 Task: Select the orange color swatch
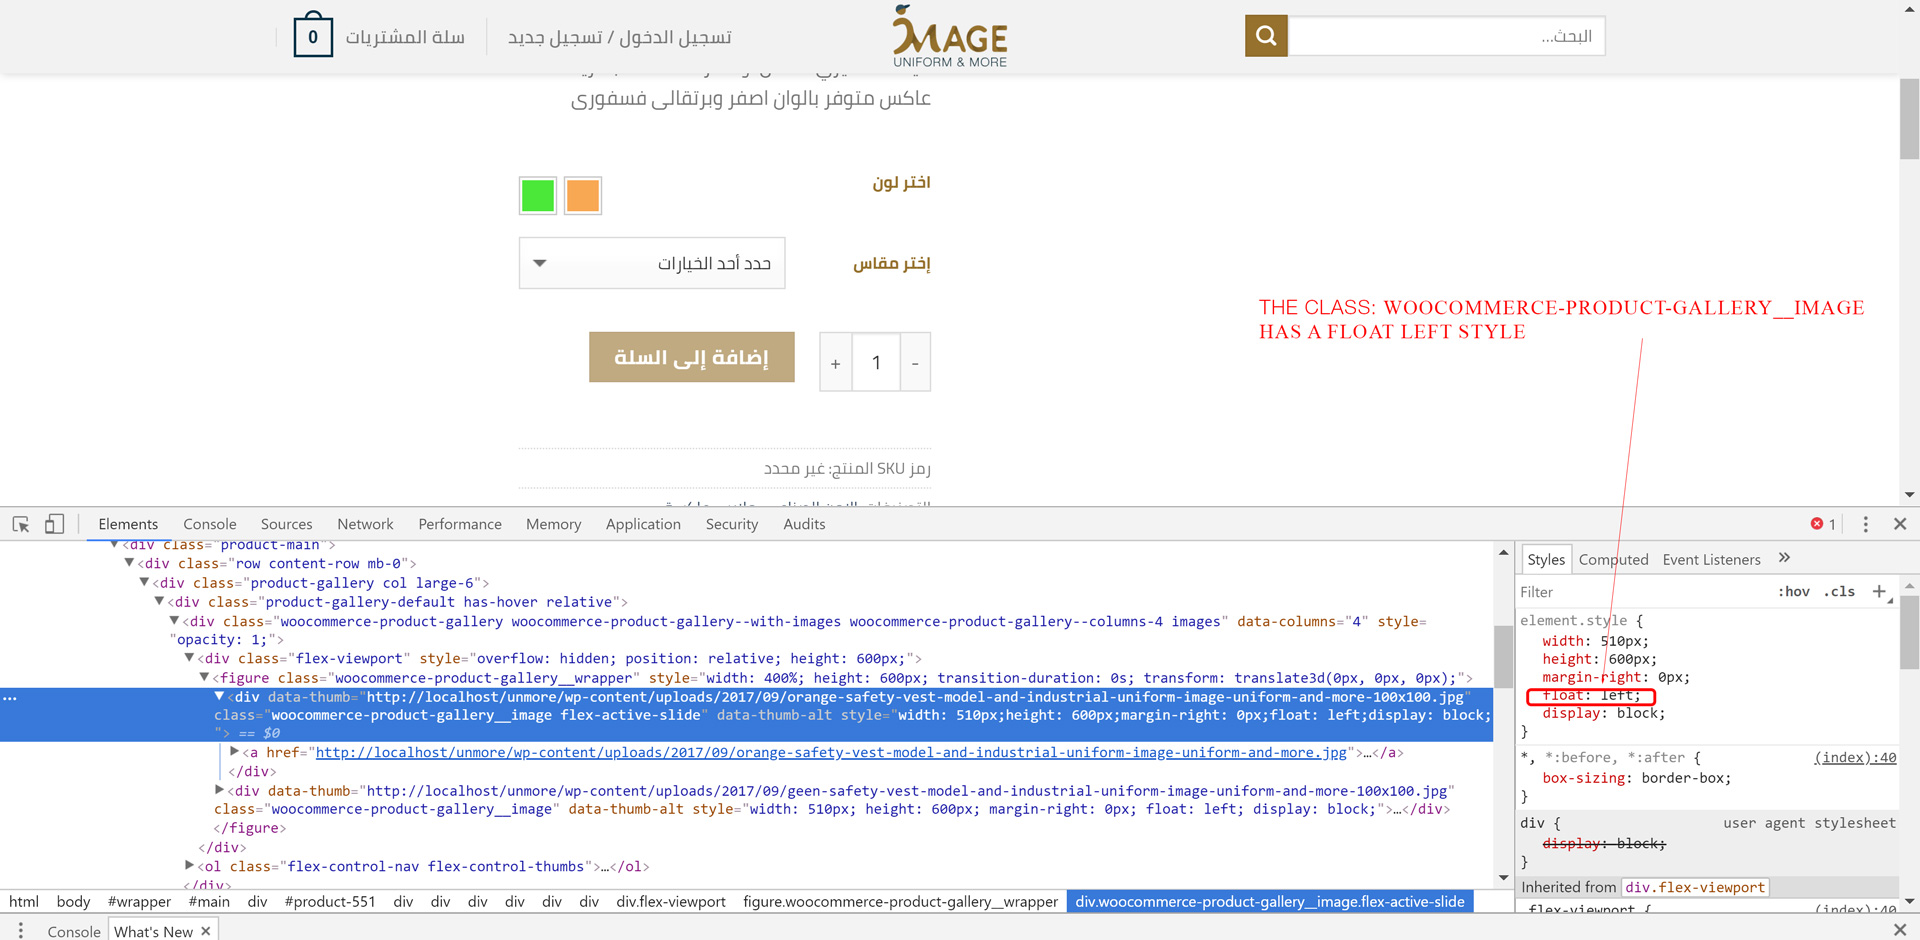click(583, 195)
